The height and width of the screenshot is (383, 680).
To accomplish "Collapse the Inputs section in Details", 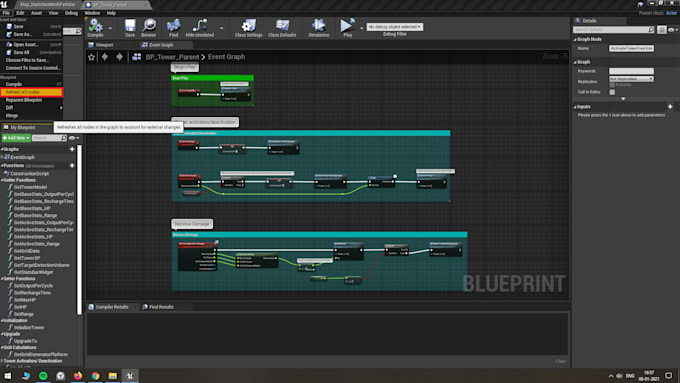I will point(575,107).
